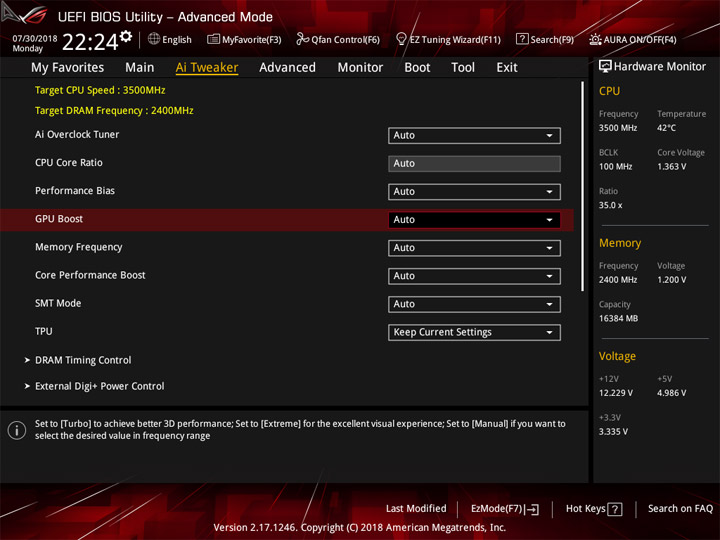Viewport: 720px width, 540px height.
Task: Toggle the AURA ON/OFF light icon
Action: coord(595,39)
